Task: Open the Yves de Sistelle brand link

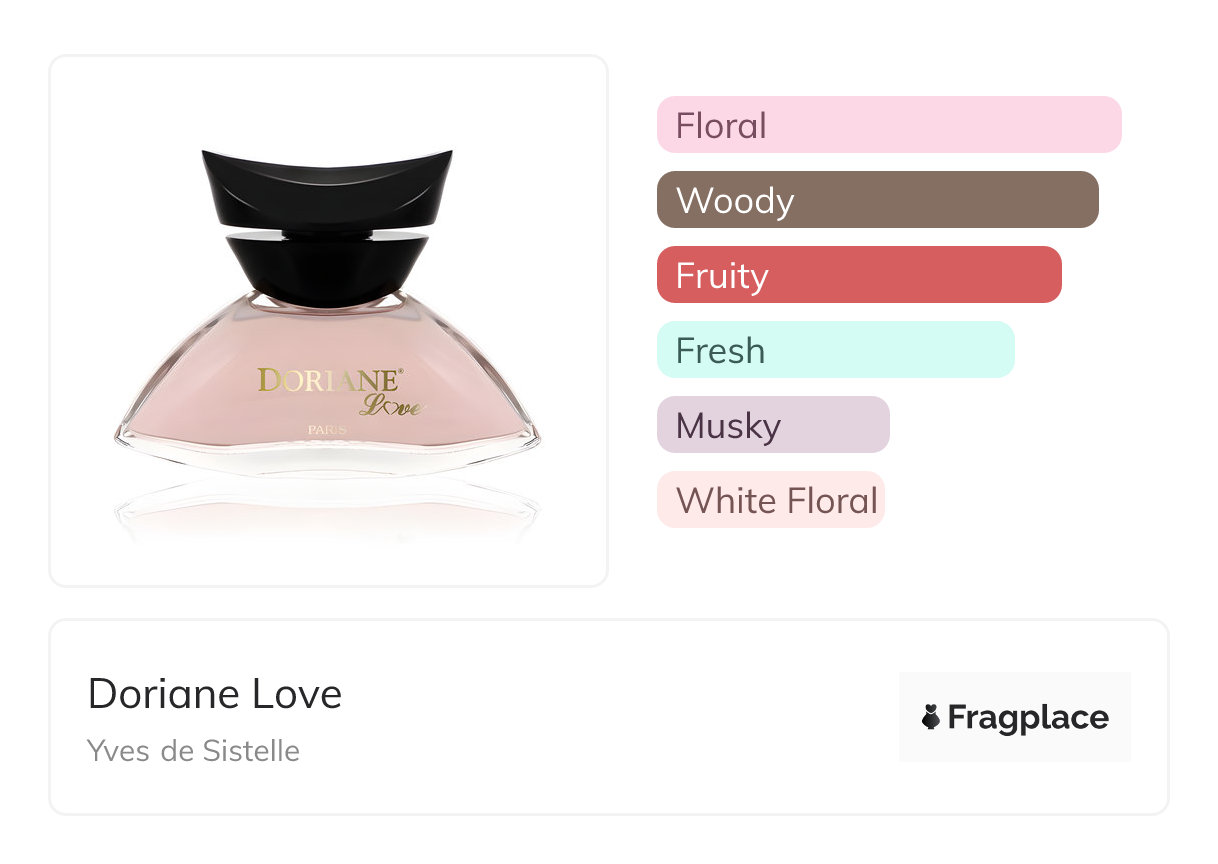Action: click(193, 750)
